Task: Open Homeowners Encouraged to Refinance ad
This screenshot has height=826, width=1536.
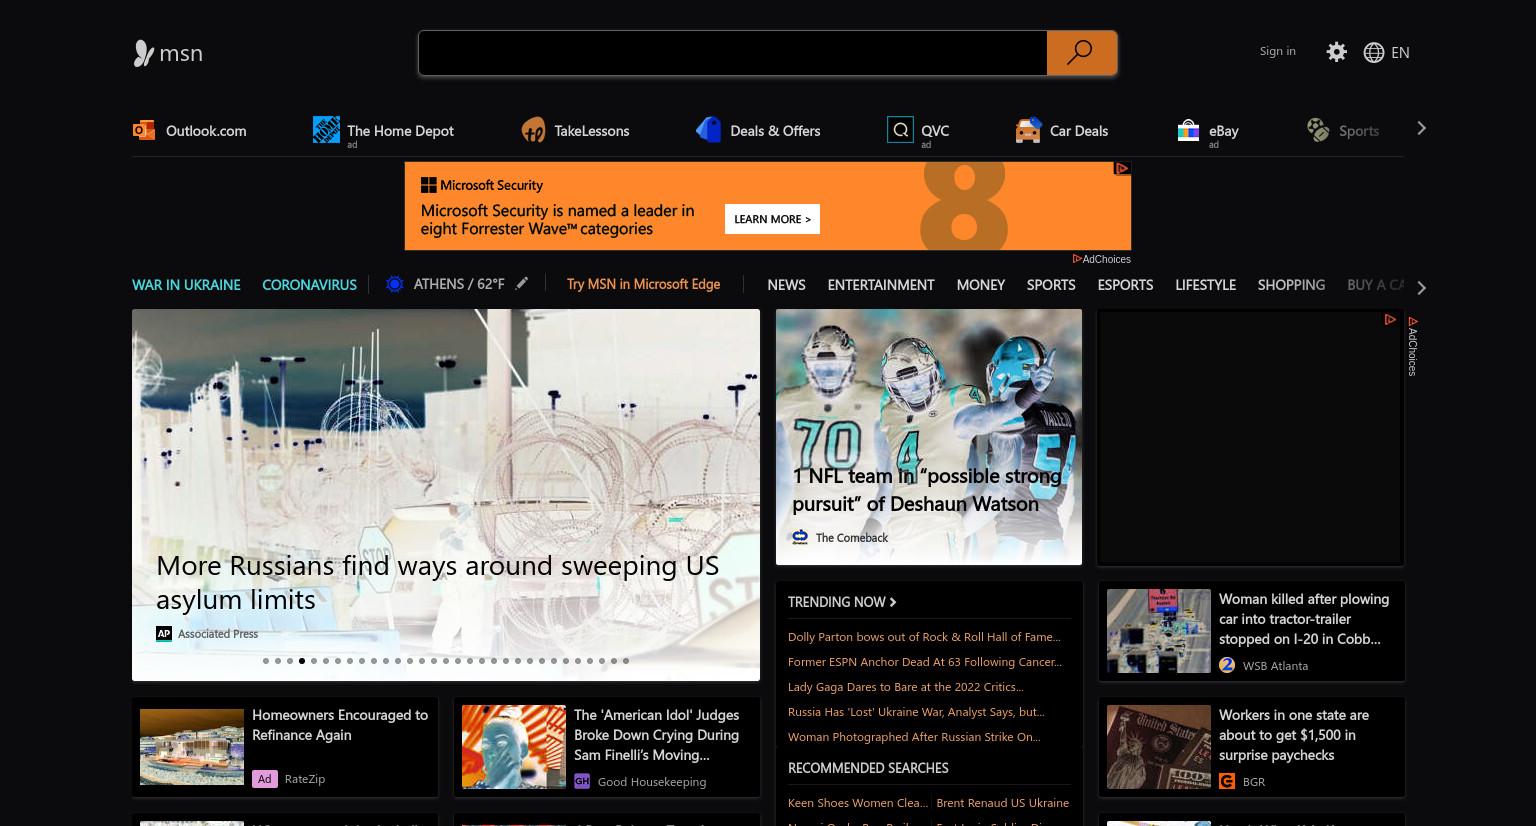Action: [340, 725]
